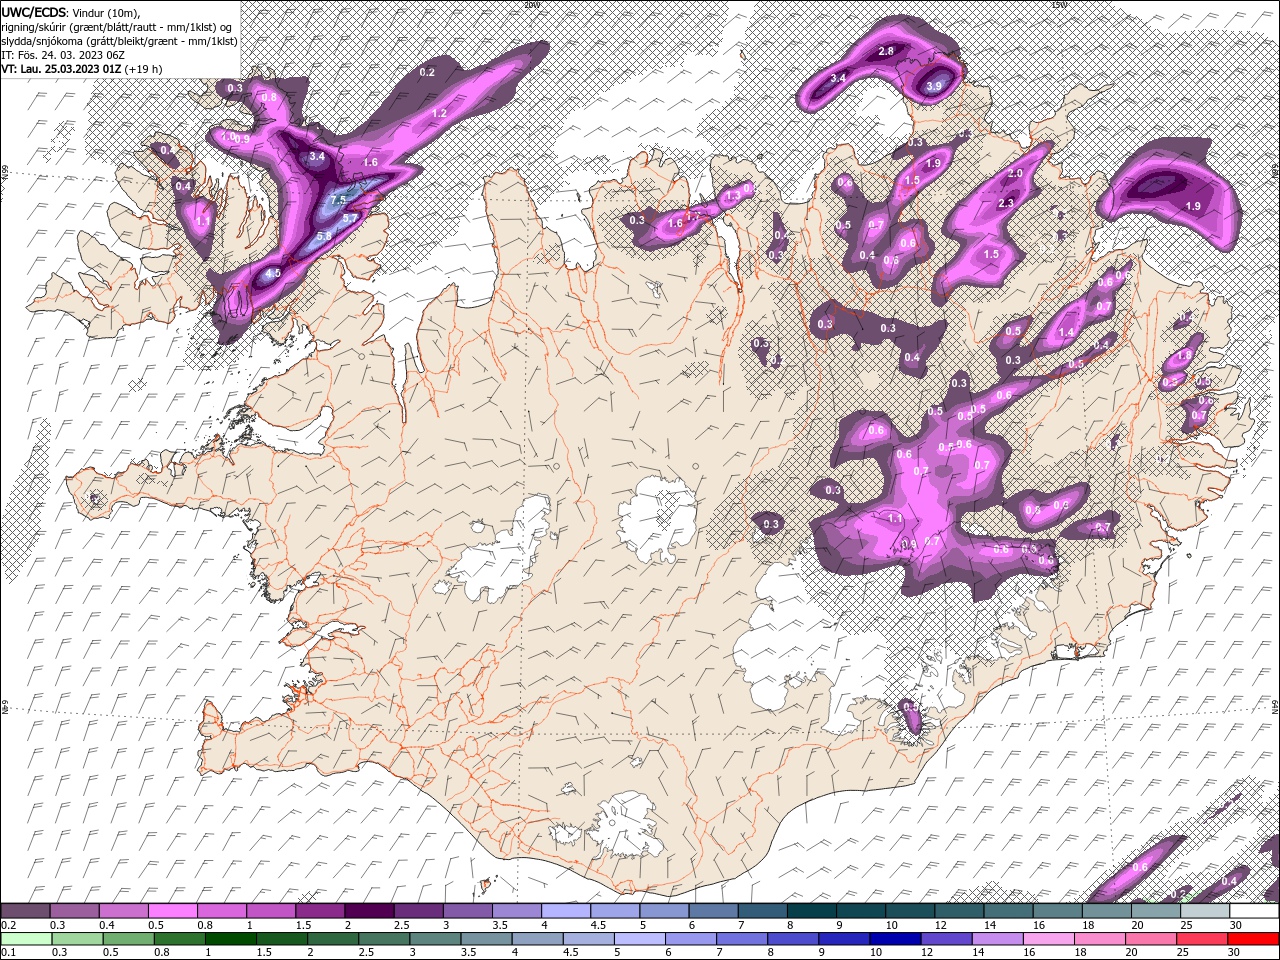Select the 'rigning/skúrir' legend description line

[118, 26]
